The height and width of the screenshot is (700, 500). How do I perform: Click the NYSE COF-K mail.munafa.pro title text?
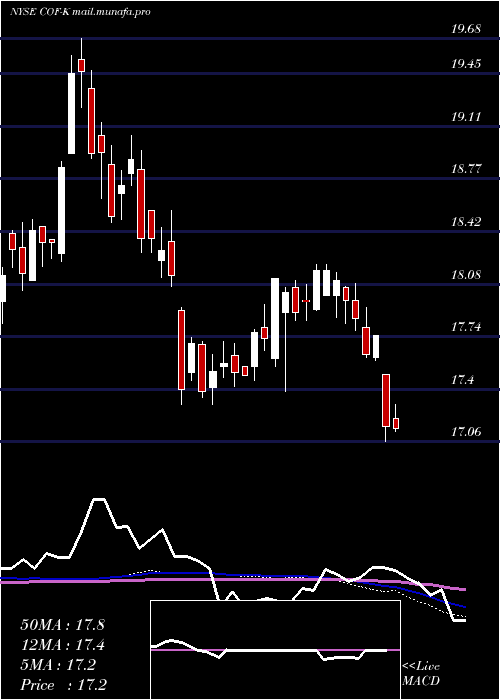(x=80, y=12)
